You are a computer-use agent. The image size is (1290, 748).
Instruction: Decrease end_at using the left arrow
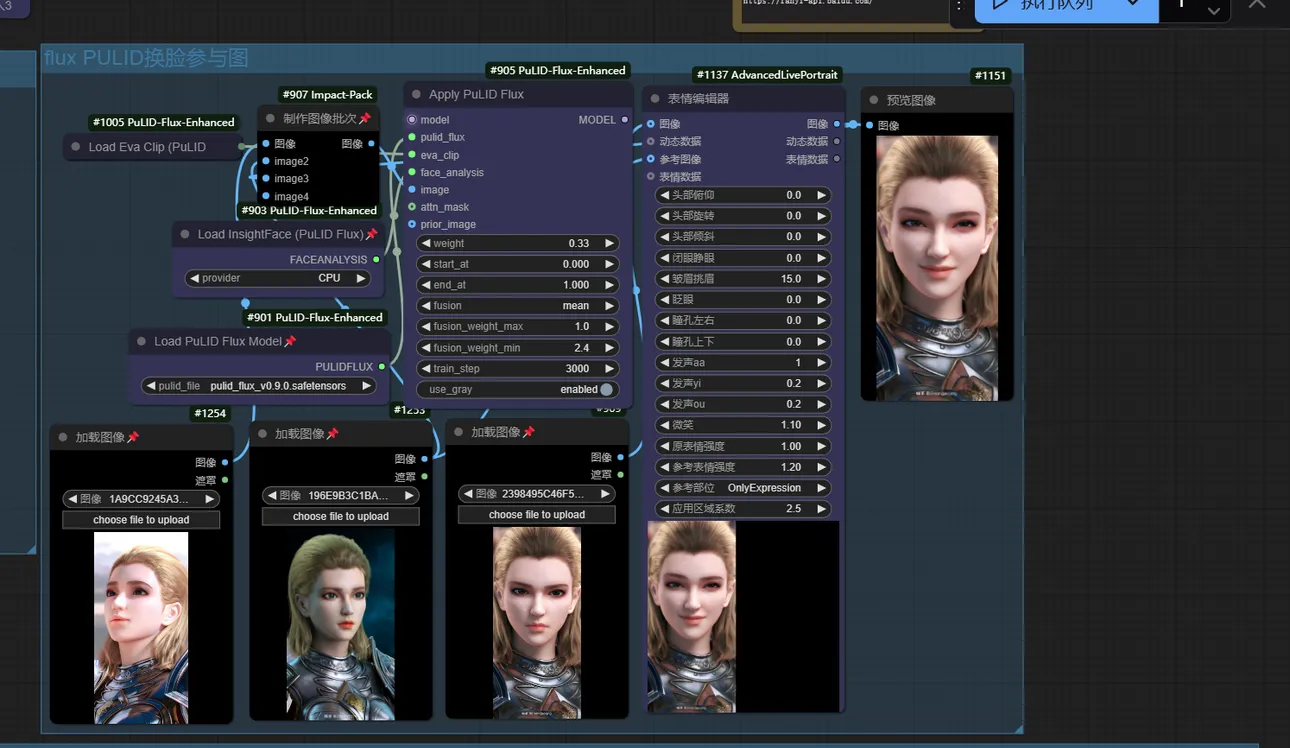tap(426, 285)
